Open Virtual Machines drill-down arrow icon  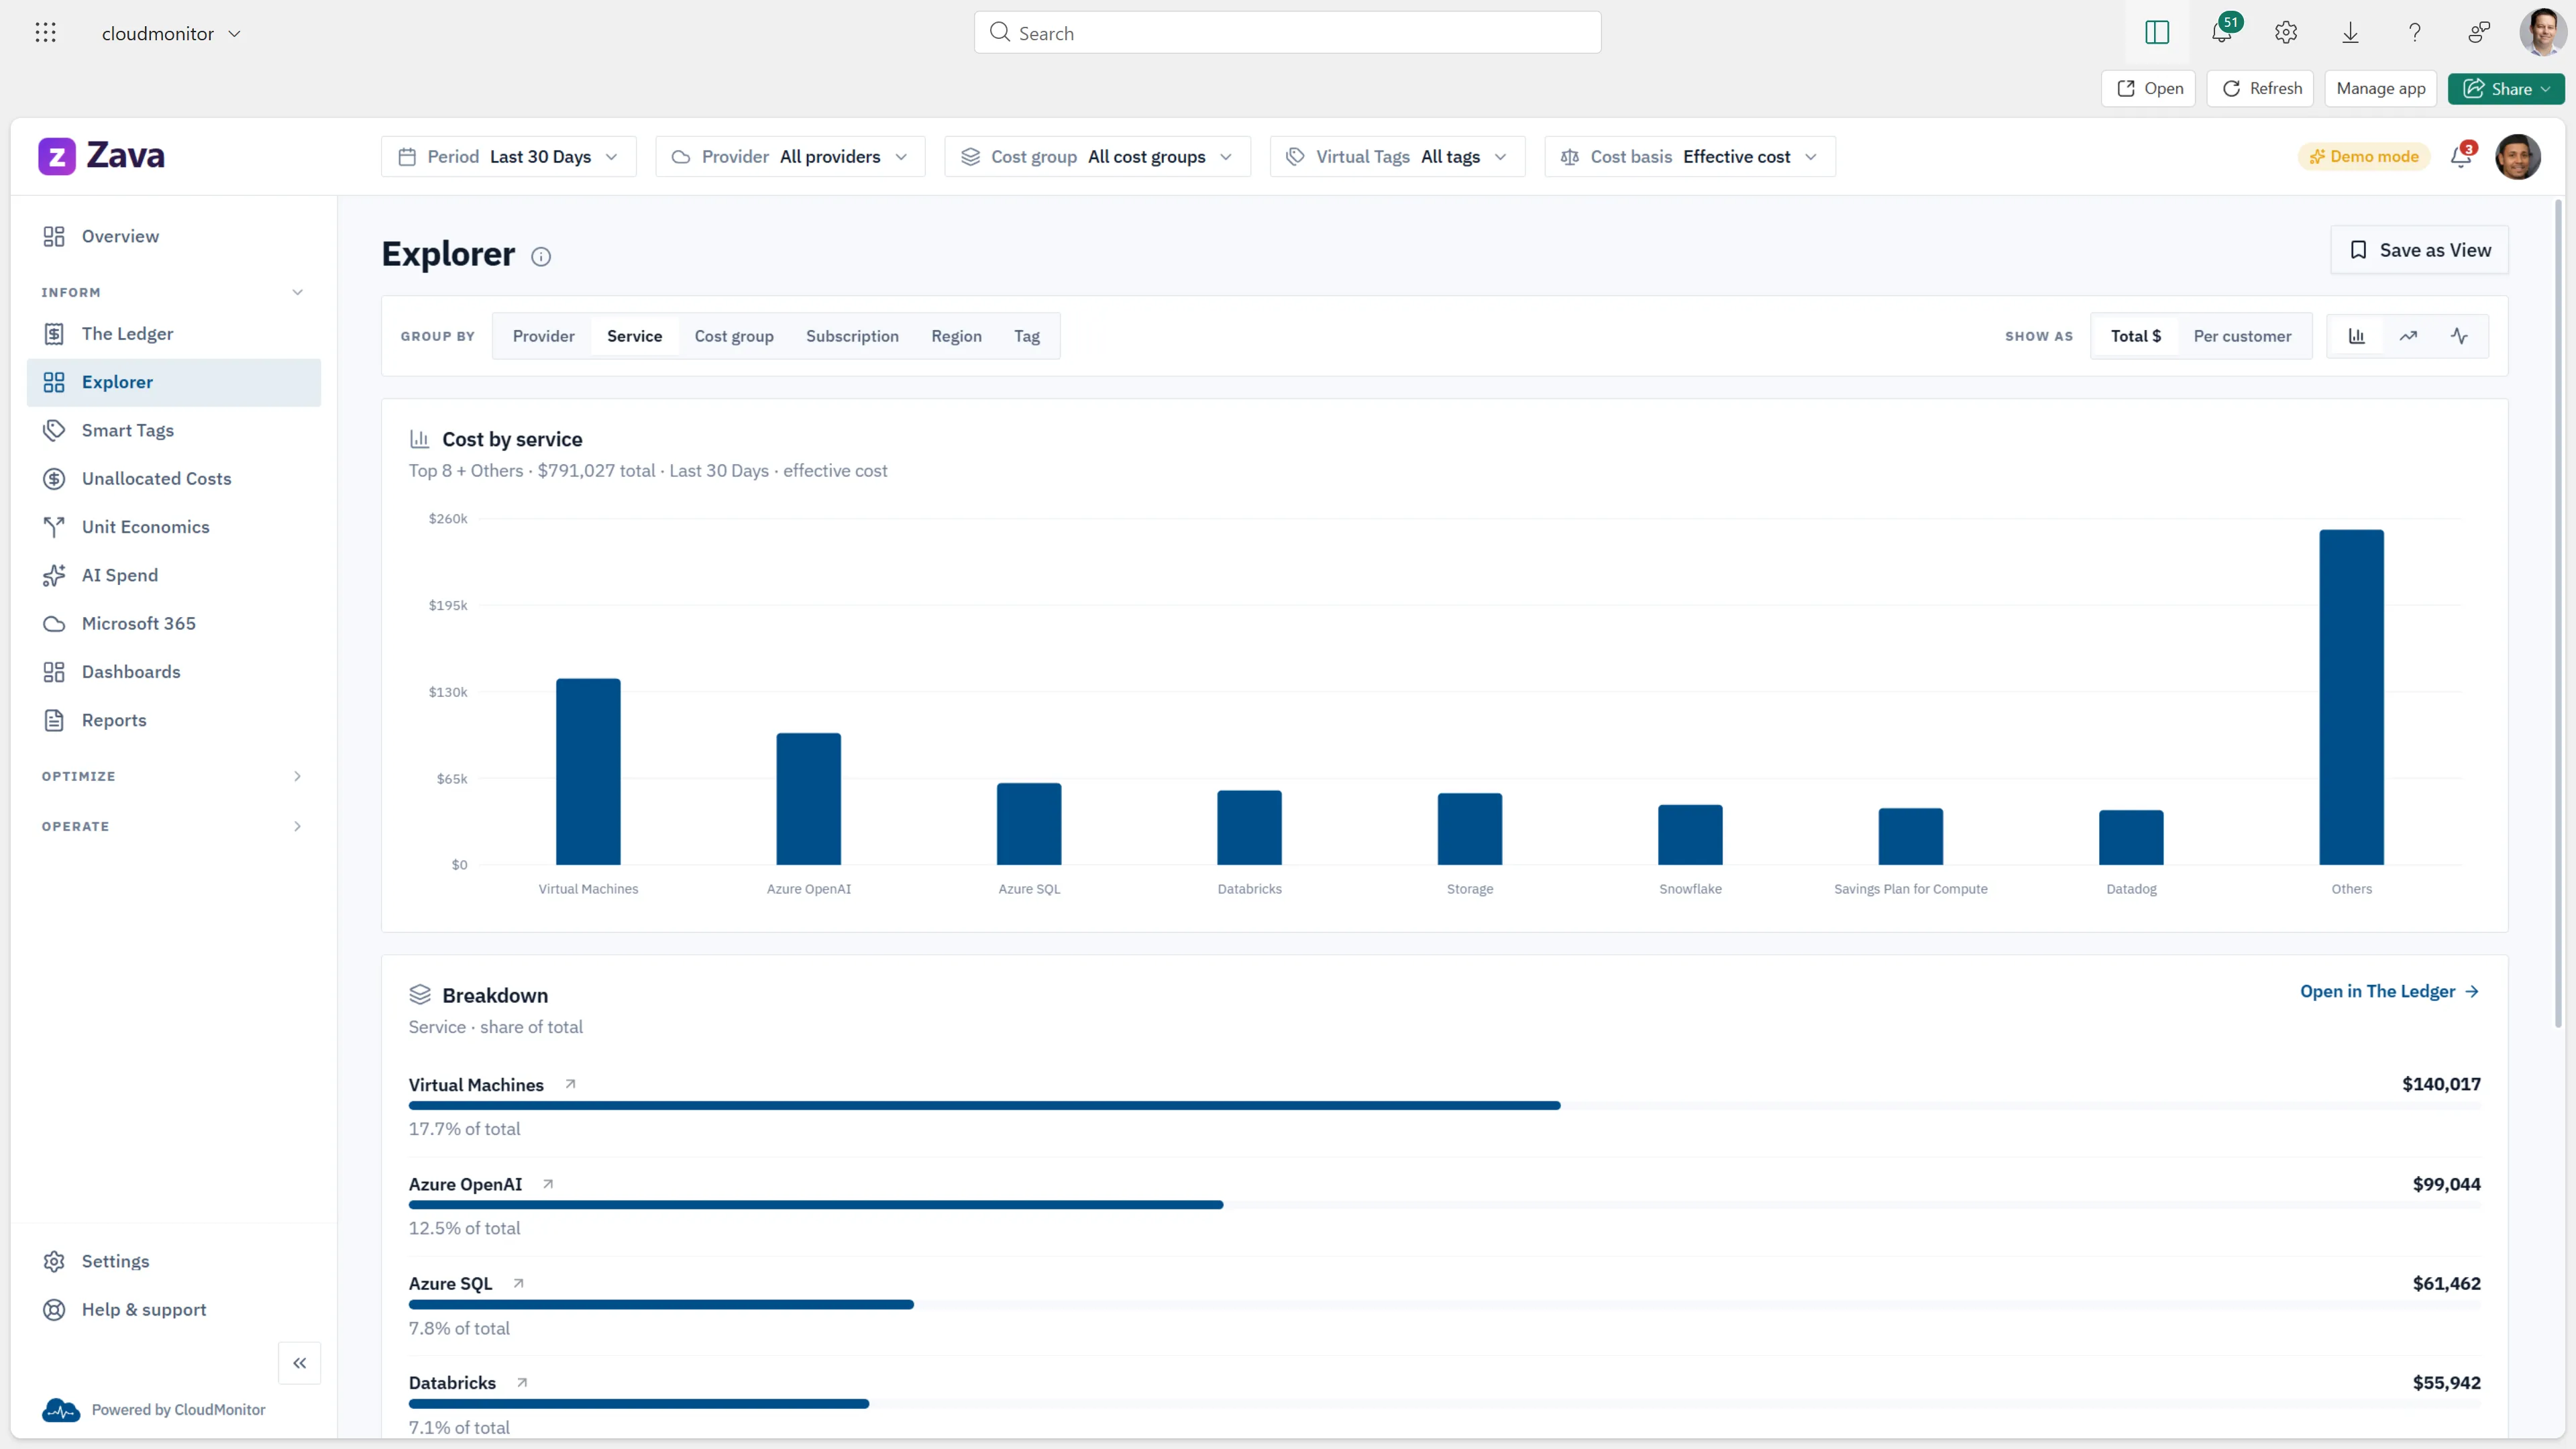coord(570,1084)
